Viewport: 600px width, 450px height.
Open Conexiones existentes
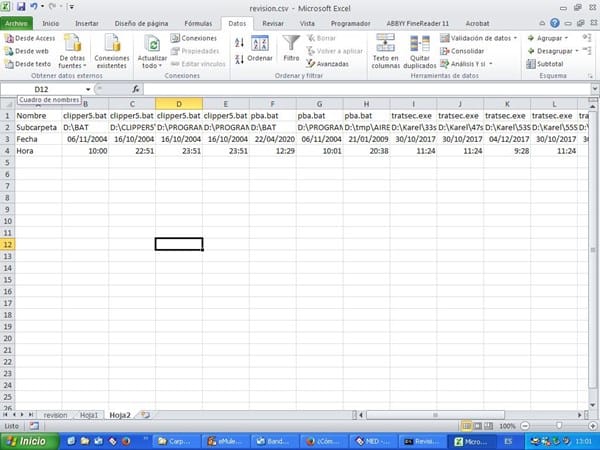pos(112,51)
